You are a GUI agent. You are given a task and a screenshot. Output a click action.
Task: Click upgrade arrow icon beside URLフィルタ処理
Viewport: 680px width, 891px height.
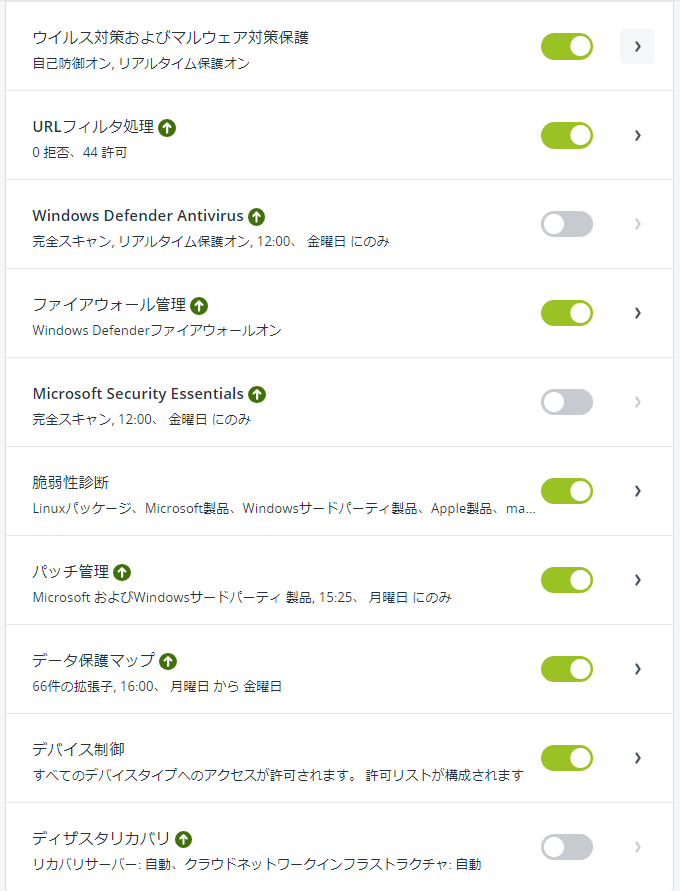[167, 128]
